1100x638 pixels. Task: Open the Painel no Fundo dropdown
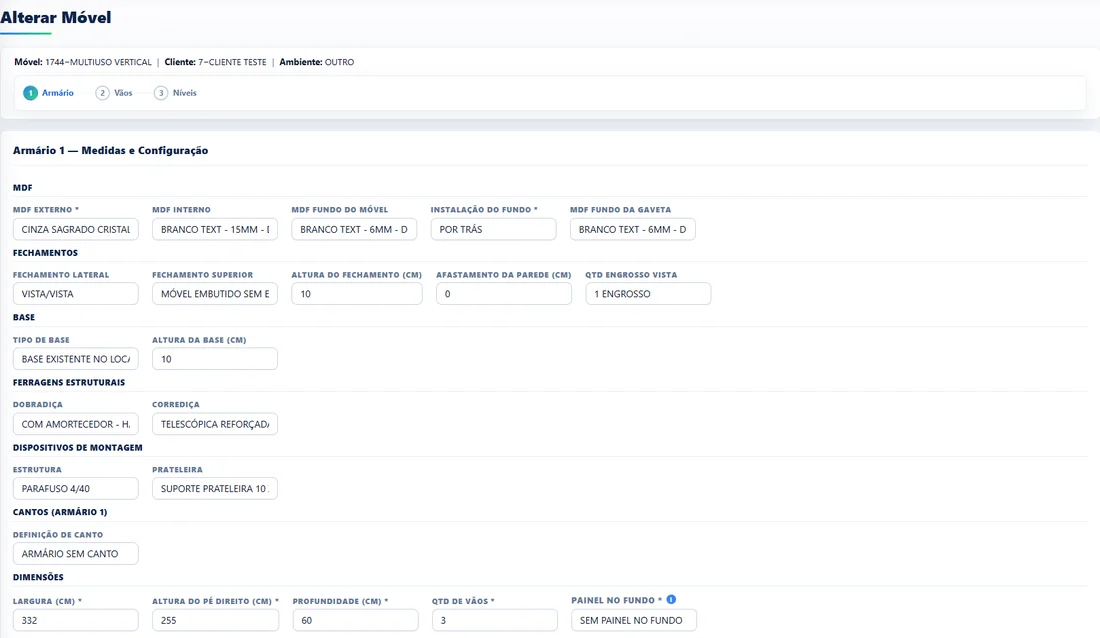point(634,620)
